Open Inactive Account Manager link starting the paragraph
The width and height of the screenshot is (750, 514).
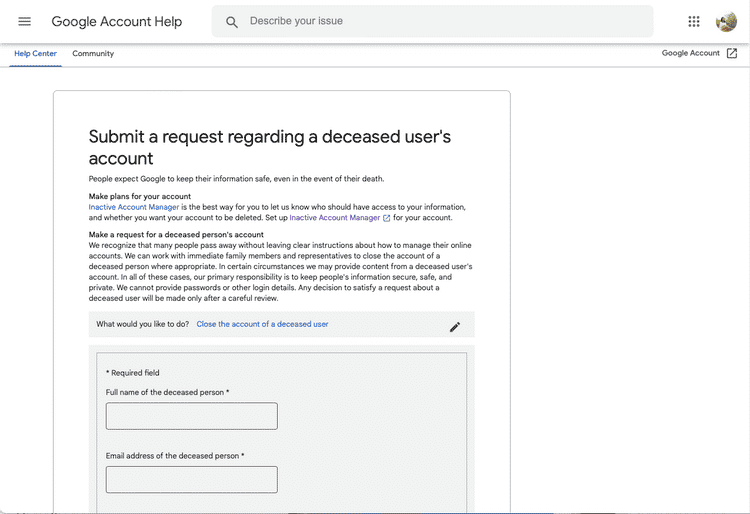point(134,207)
